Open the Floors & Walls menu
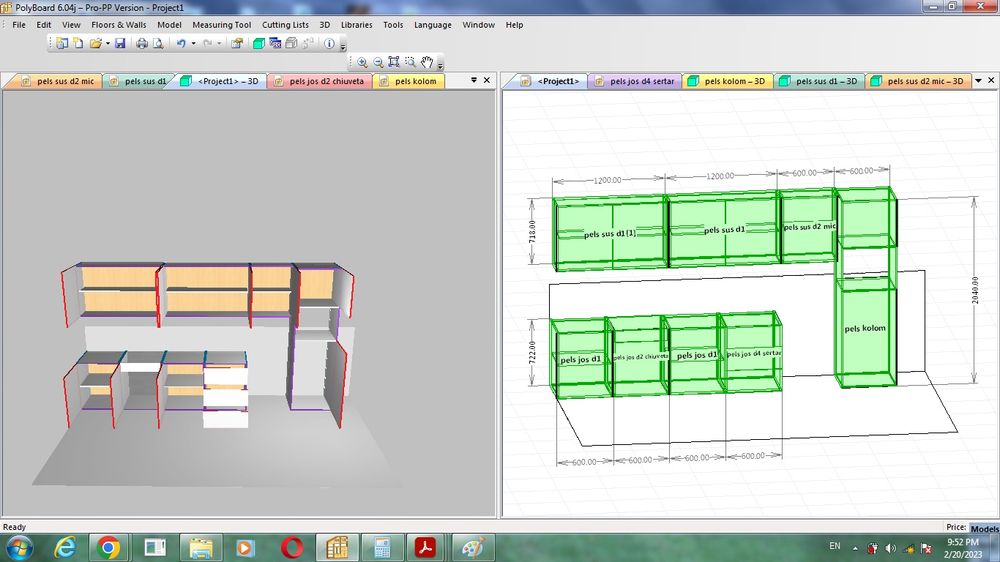This screenshot has height=562, width=1000. [x=118, y=25]
